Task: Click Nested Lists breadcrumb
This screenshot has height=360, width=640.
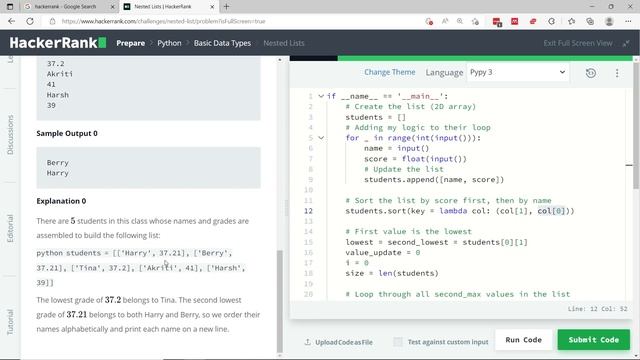Action: tap(284, 43)
